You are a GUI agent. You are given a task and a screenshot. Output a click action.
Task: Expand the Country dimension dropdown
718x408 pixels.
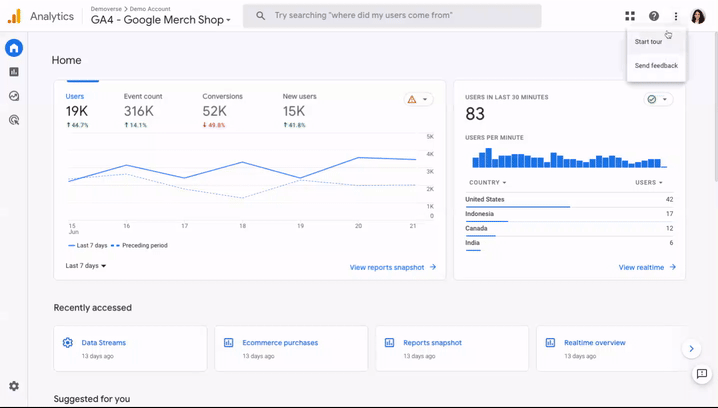[487, 183]
